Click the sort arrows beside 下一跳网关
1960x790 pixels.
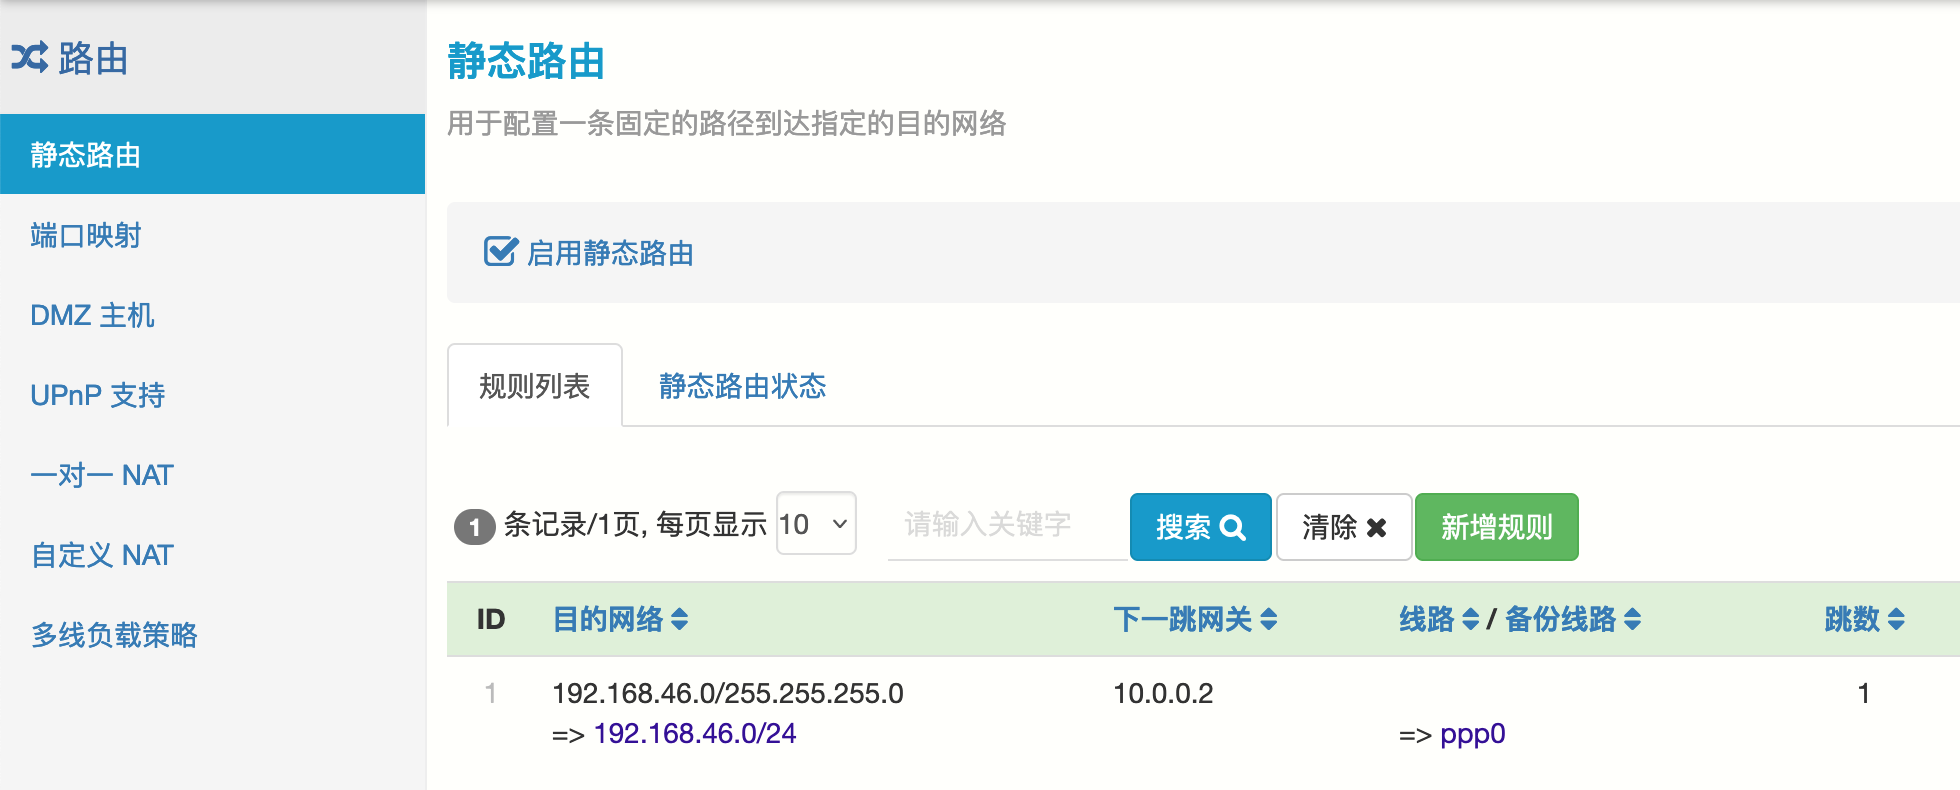click(x=1269, y=620)
